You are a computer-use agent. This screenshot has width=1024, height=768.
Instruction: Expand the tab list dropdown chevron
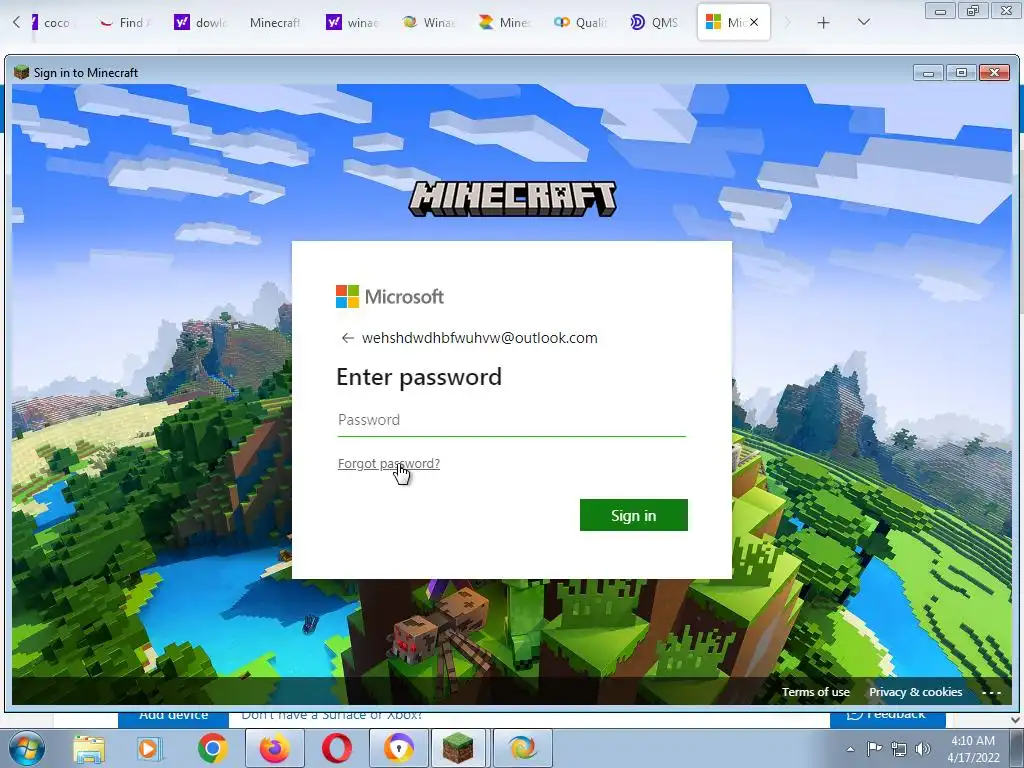pyautogui.click(x=863, y=22)
